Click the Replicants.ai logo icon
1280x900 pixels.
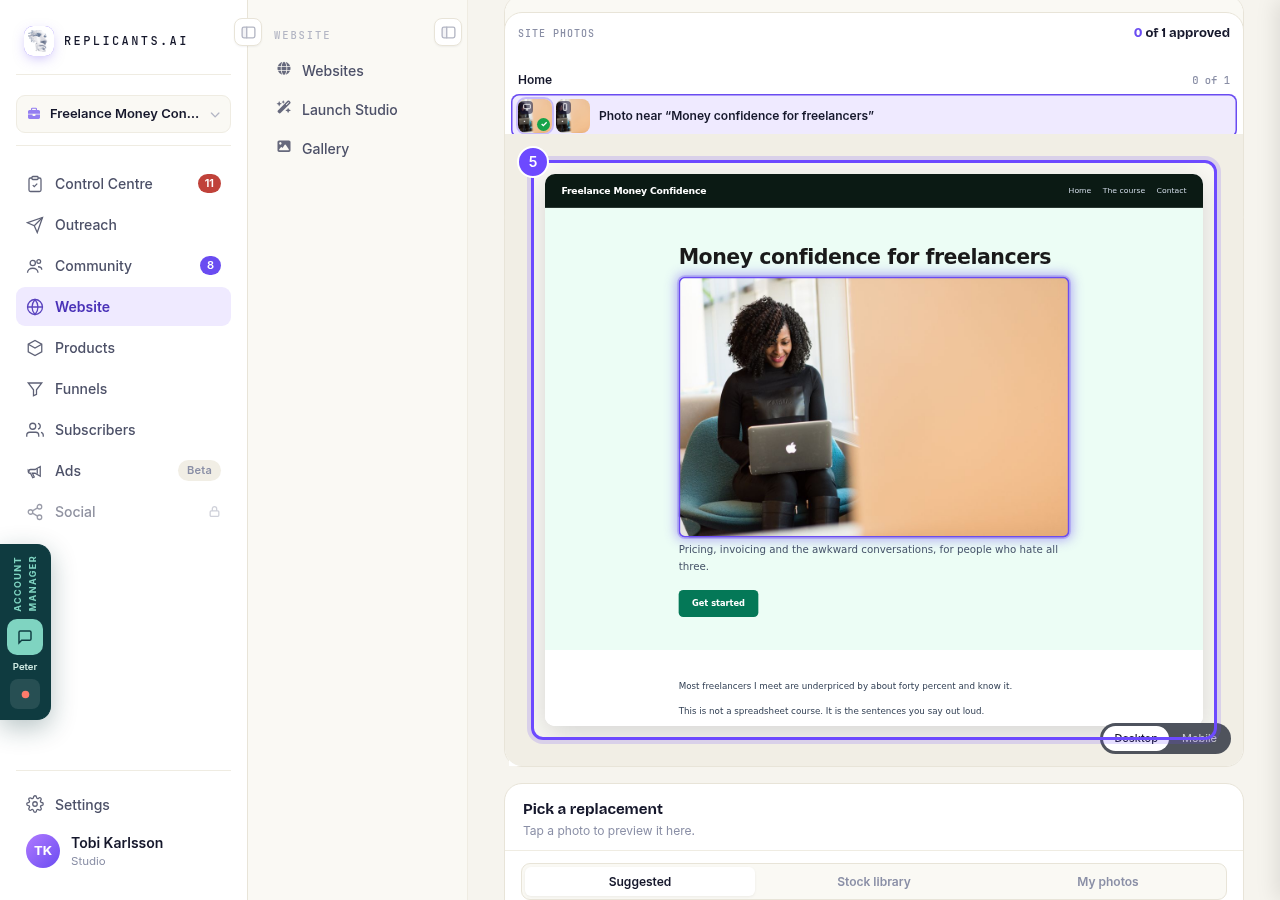tap(39, 41)
